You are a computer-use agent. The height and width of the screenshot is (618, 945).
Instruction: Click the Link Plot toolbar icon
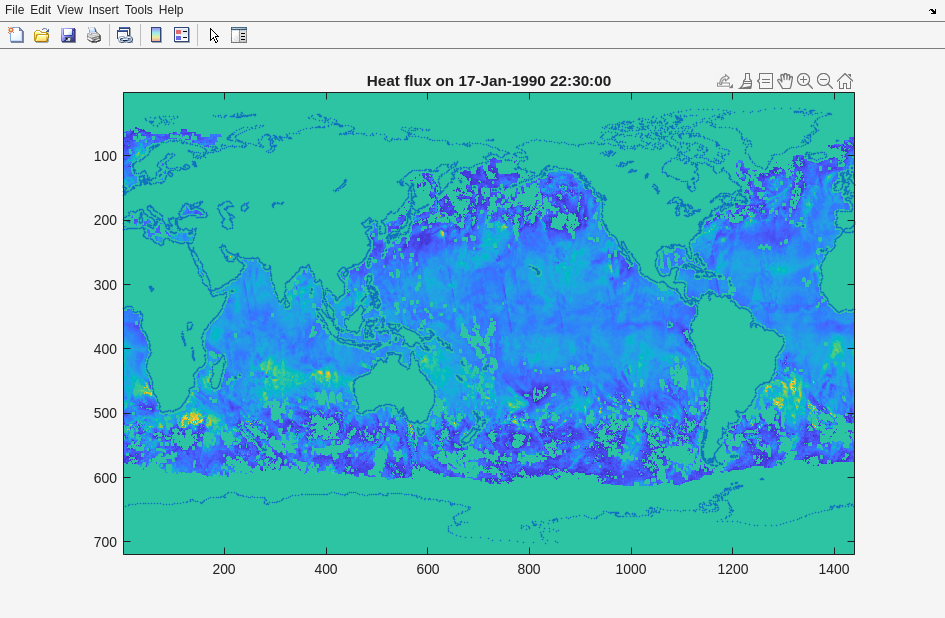124,35
